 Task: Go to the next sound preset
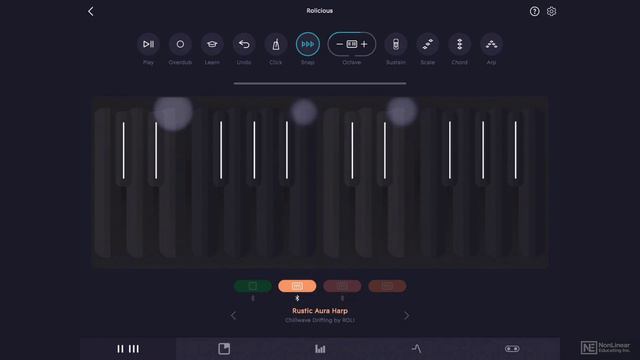(407, 316)
